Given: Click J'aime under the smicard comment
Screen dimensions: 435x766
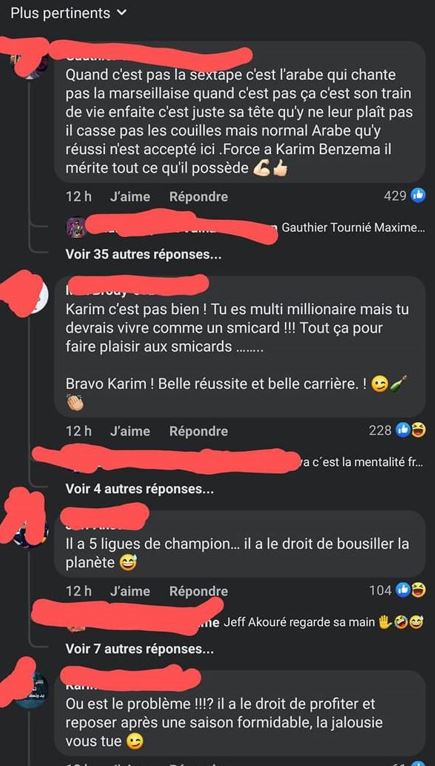Looking at the screenshot, I should point(130,431).
